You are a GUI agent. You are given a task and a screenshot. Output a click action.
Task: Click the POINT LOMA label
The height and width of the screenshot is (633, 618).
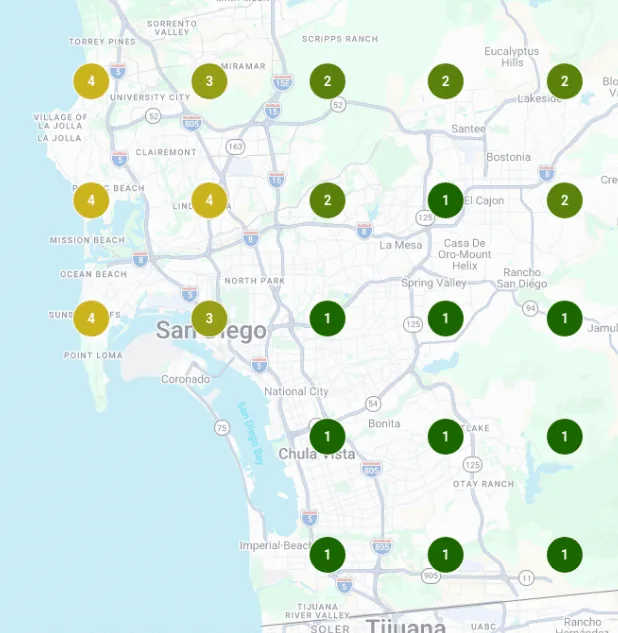pyautogui.click(x=93, y=355)
